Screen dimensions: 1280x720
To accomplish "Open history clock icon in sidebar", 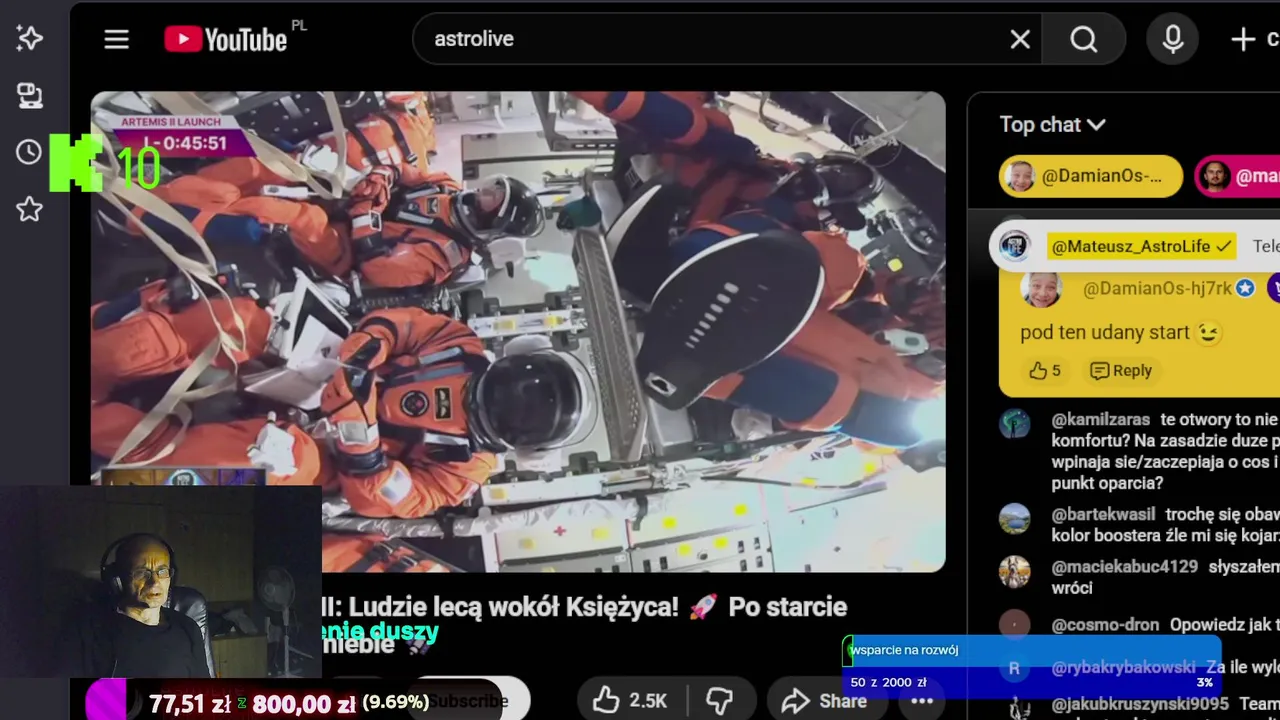I will (x=29, y=152).
